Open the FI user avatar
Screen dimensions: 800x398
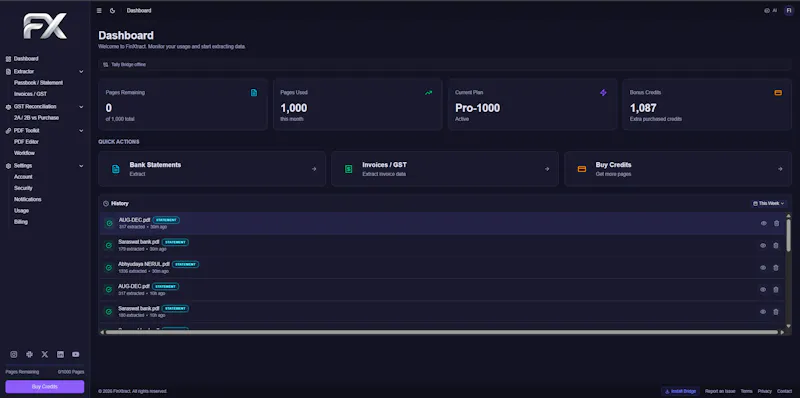coord(789,10)
